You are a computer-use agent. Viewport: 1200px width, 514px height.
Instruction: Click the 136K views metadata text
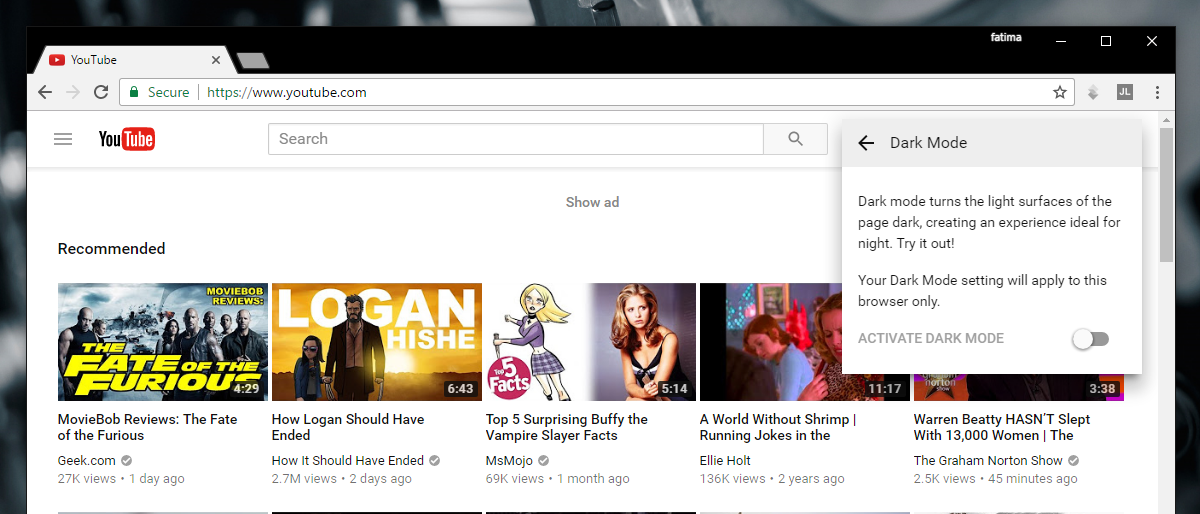pos(733,479)
